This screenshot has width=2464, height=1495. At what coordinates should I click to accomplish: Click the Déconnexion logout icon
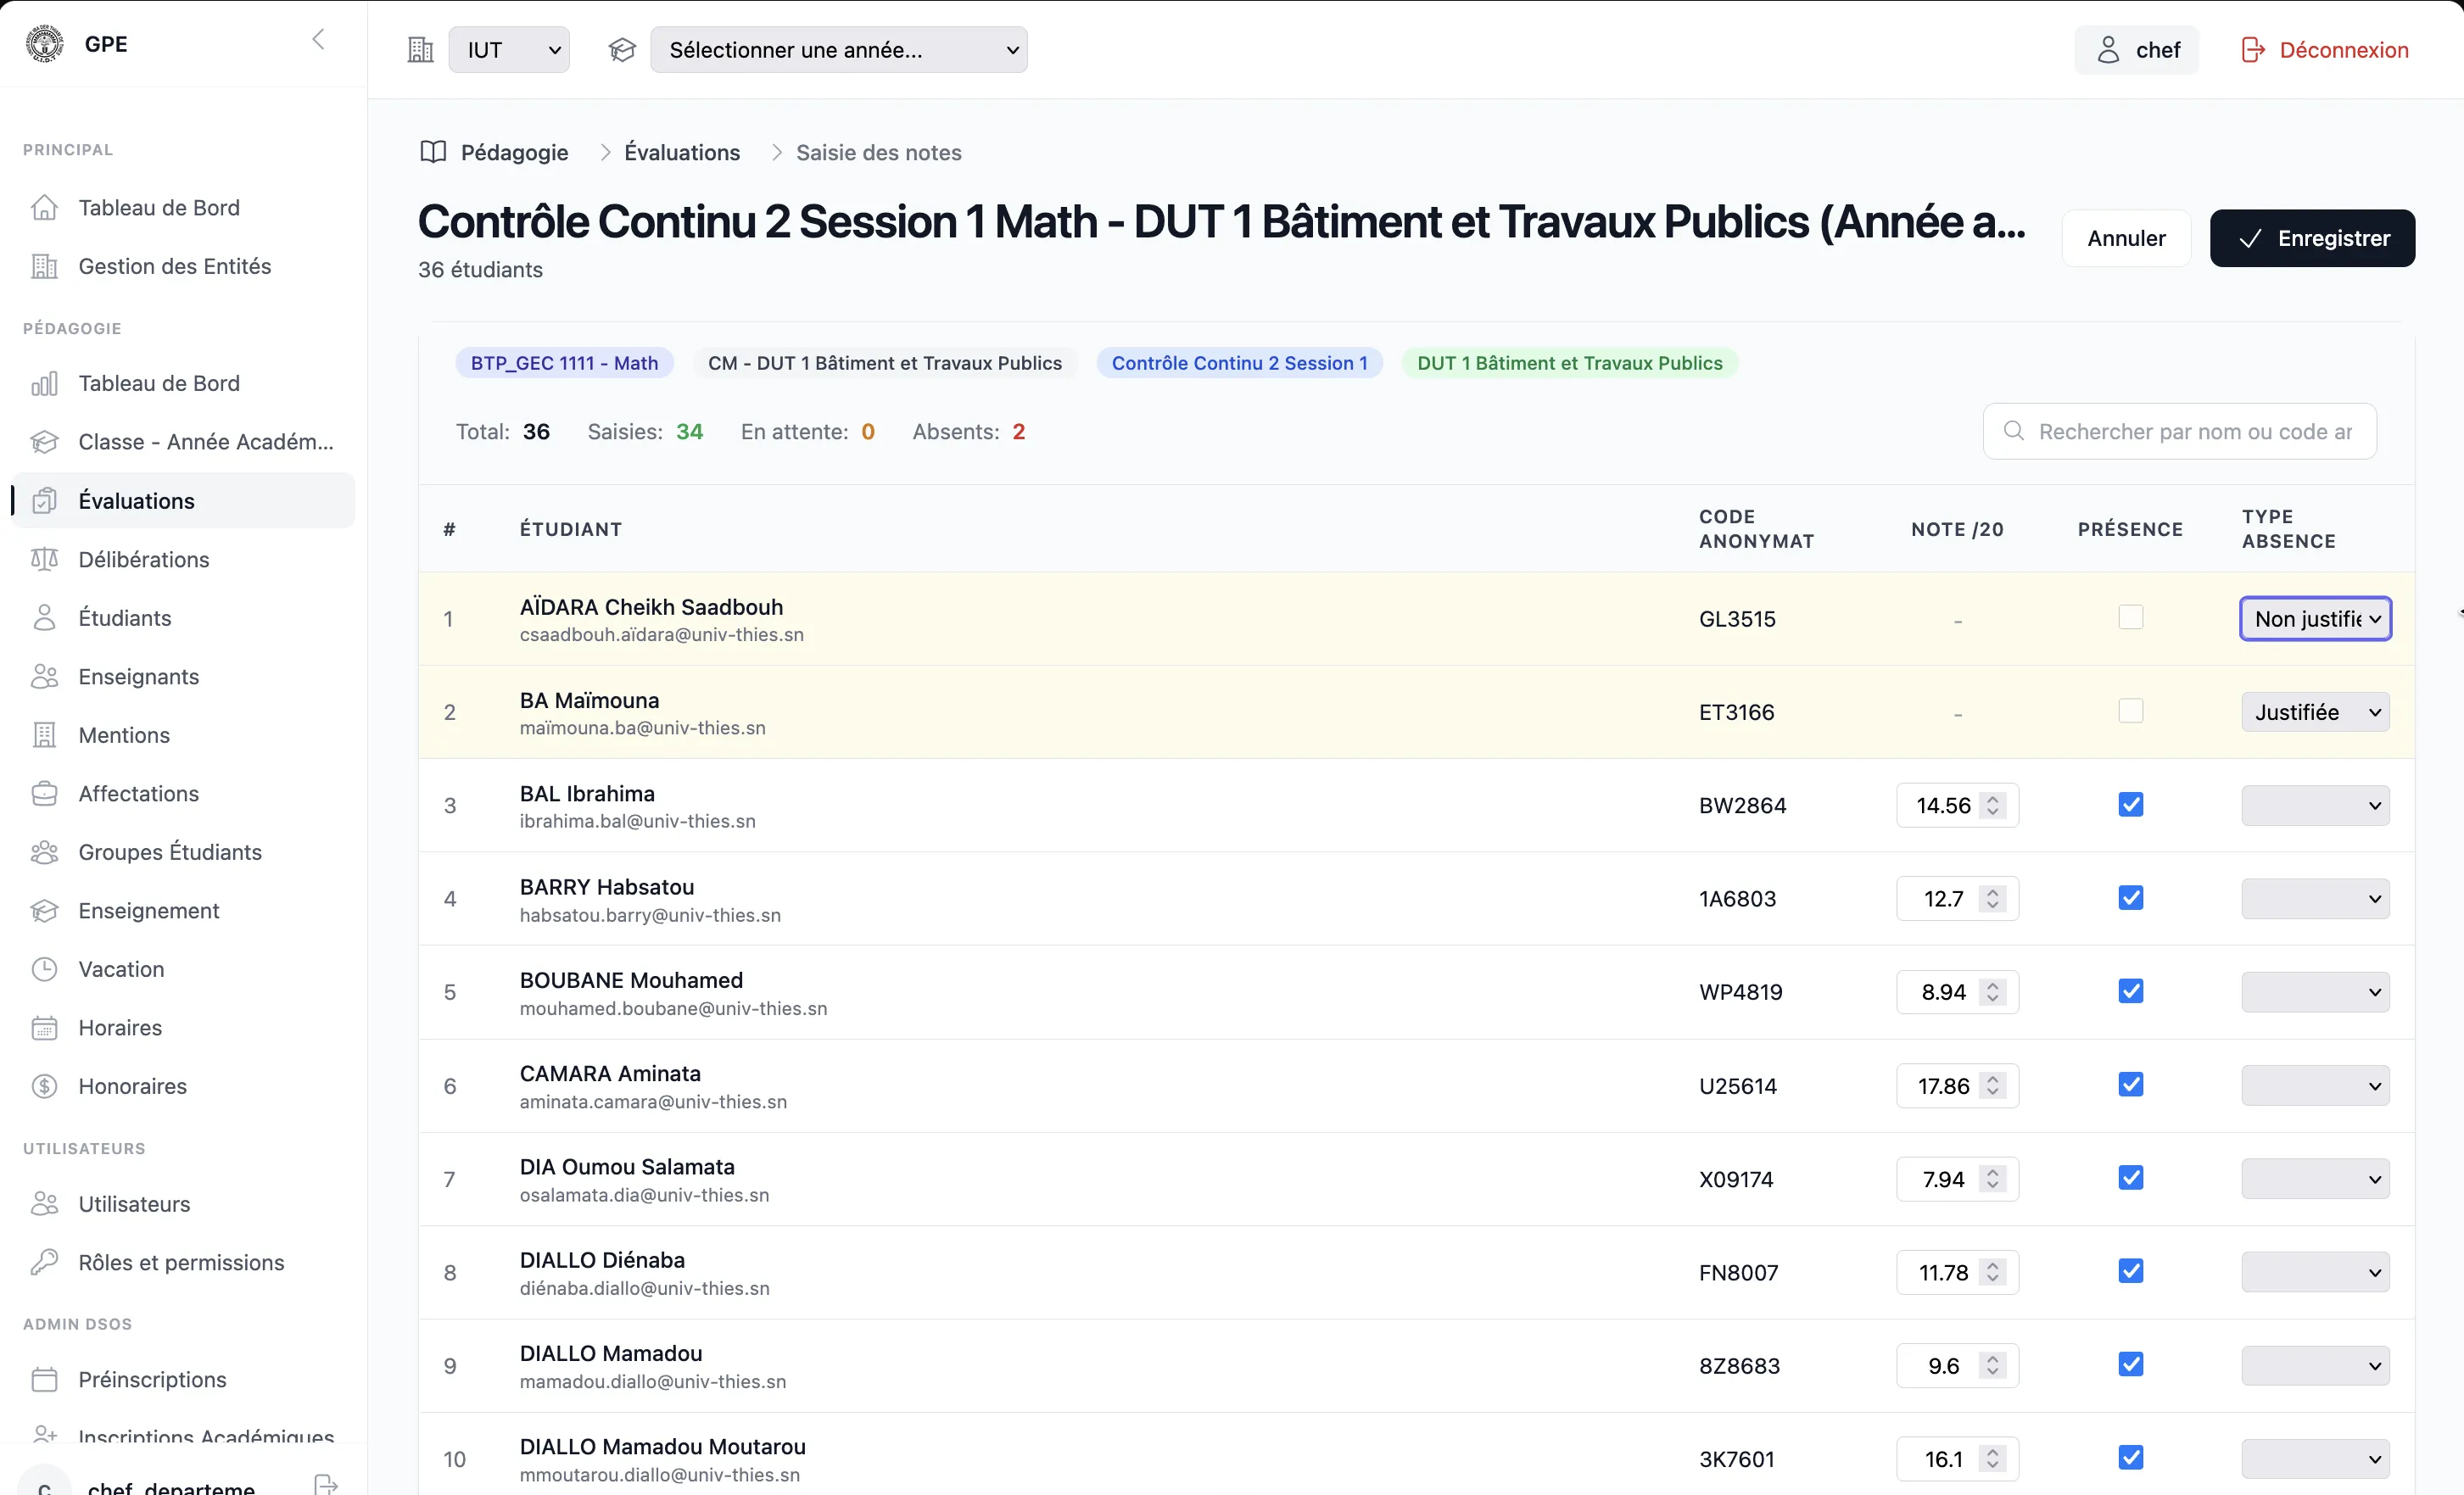[2252, 50]
